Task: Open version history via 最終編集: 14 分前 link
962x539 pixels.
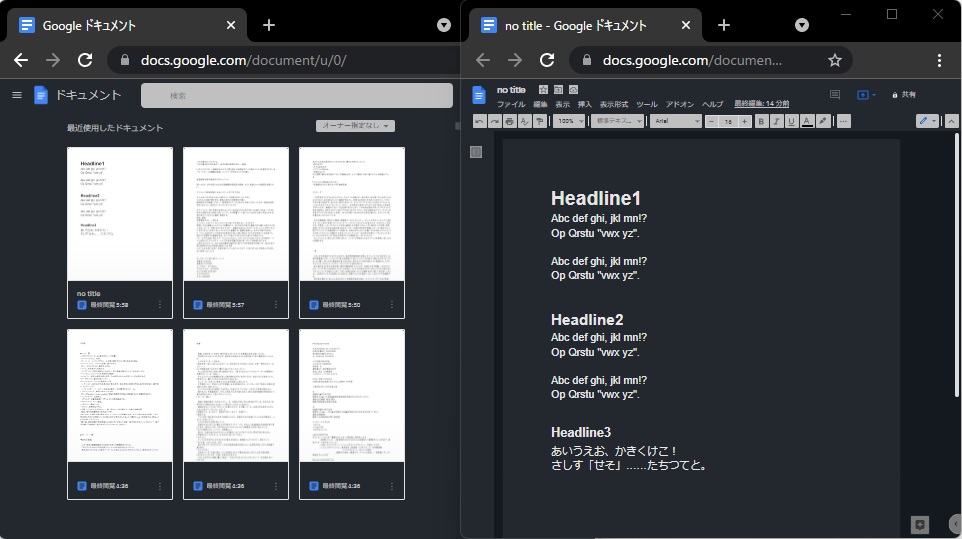Action: tap(761, 104)
